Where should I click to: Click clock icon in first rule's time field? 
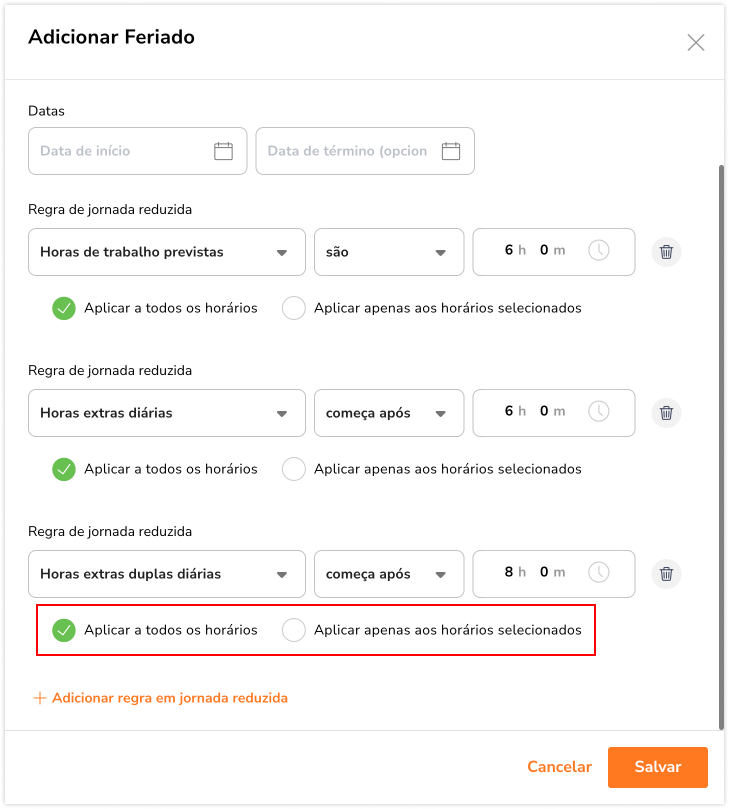(598, 251)
